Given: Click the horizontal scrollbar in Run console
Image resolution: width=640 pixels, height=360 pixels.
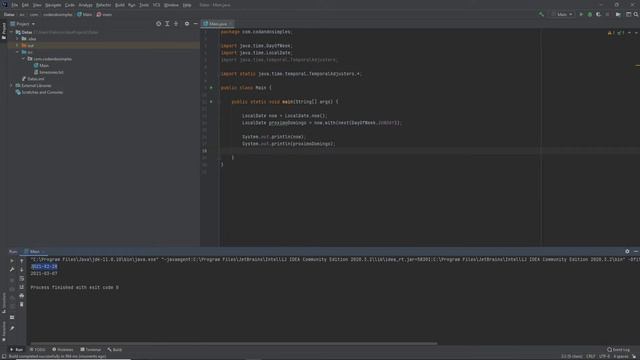Looking at the screenshot, I should pos(233,344).
